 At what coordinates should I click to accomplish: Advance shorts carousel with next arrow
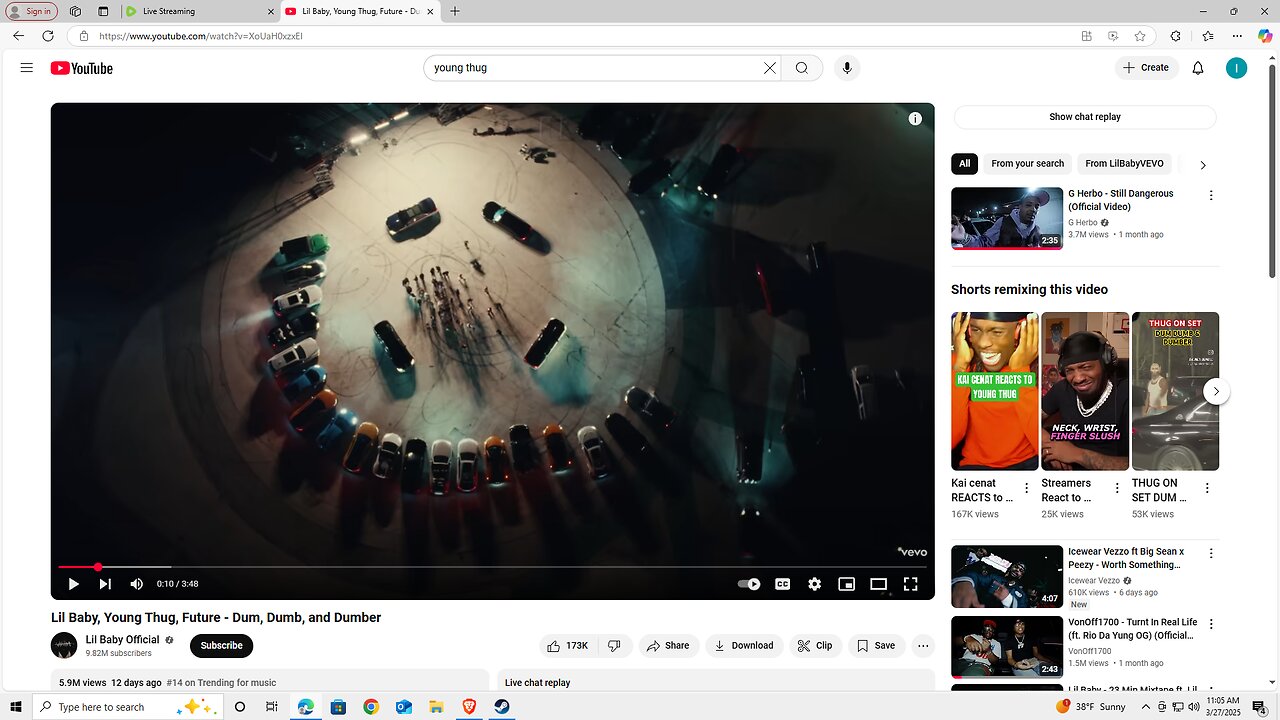click(x=1215, y=391)
